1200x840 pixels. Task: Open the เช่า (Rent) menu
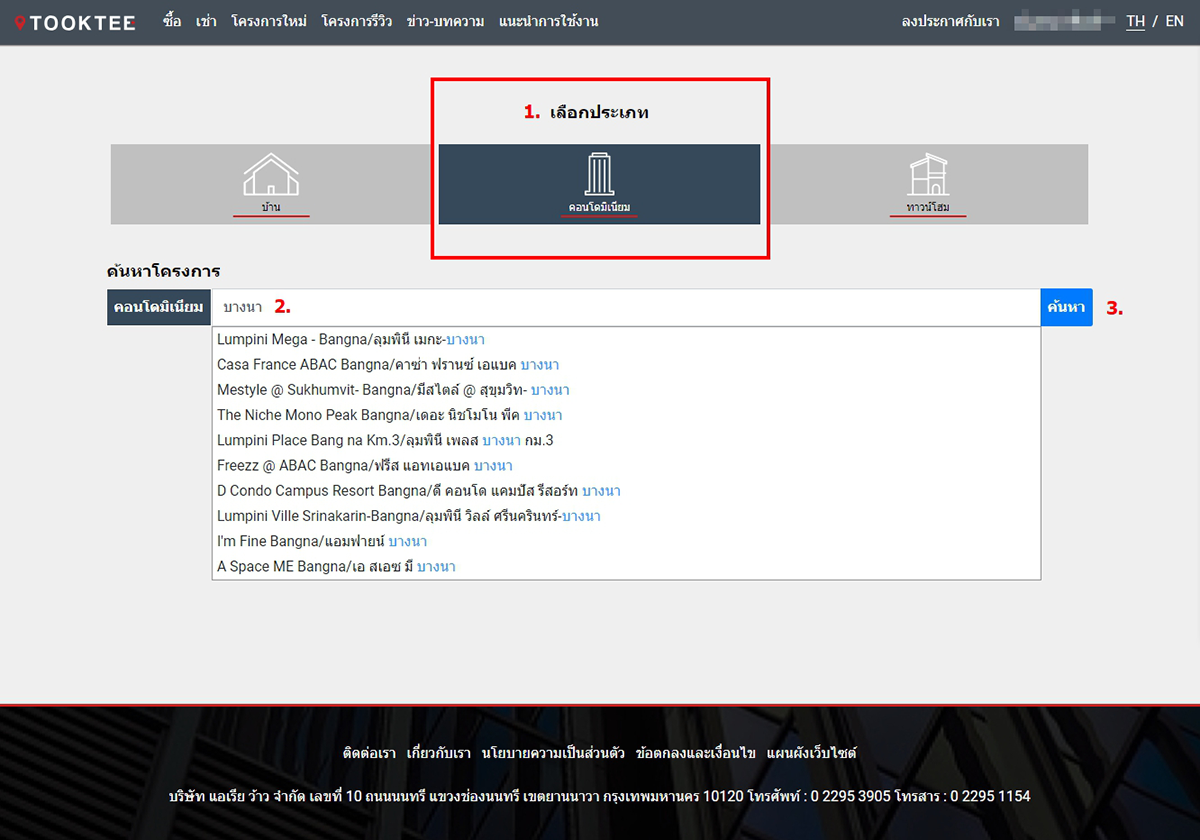206,21
